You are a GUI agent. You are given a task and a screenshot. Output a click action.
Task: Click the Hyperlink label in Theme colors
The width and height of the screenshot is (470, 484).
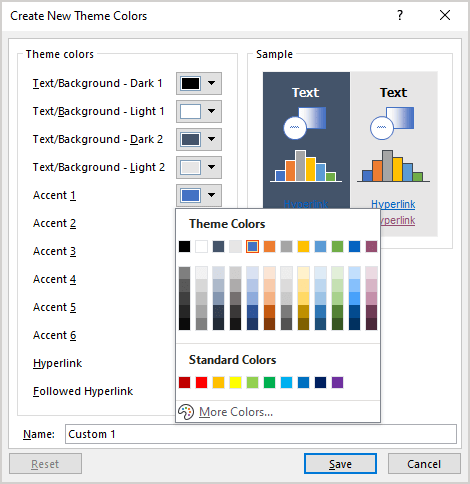(57, 363)
